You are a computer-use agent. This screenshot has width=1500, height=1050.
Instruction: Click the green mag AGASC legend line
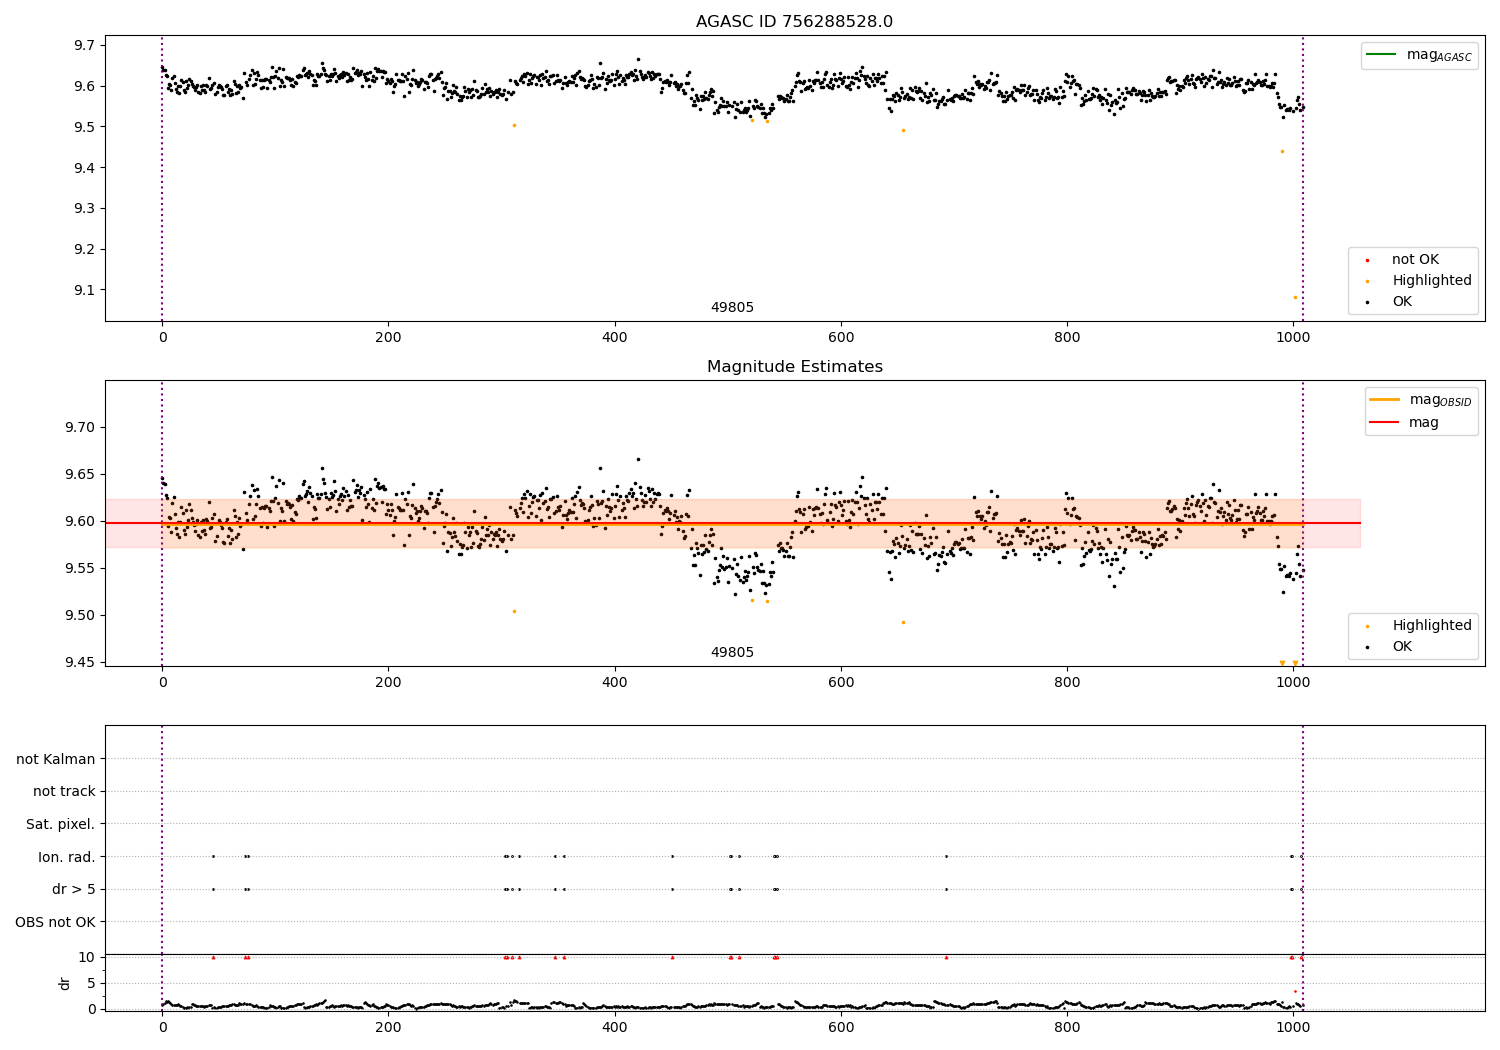coord(1381,54)
